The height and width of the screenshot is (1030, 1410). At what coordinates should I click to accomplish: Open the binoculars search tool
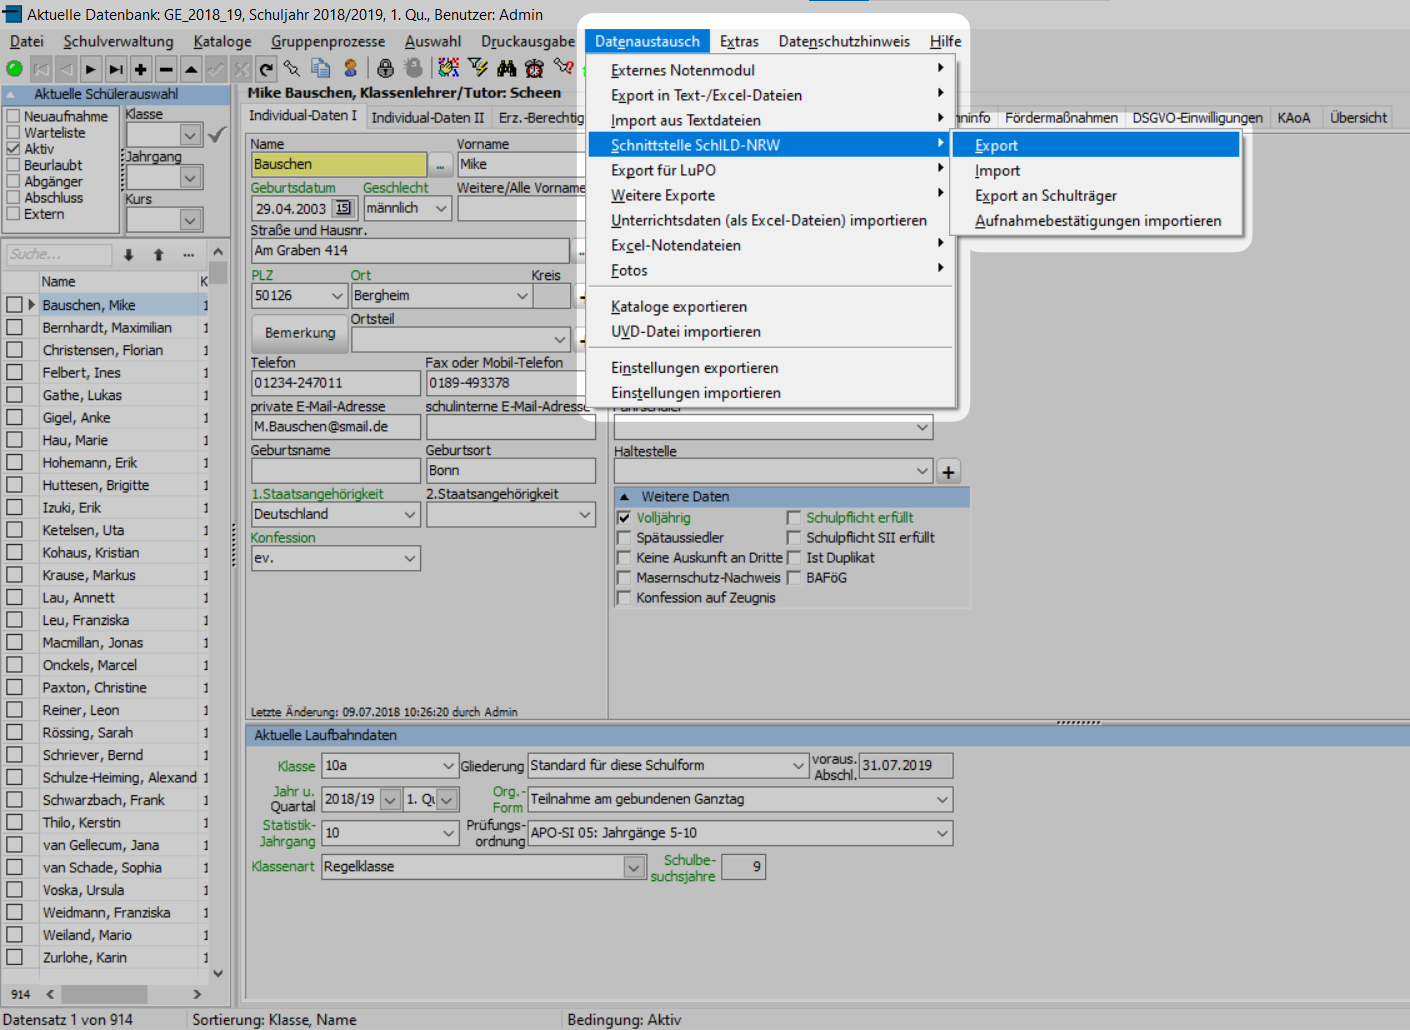pyautogui.click(x=507, y=68)
